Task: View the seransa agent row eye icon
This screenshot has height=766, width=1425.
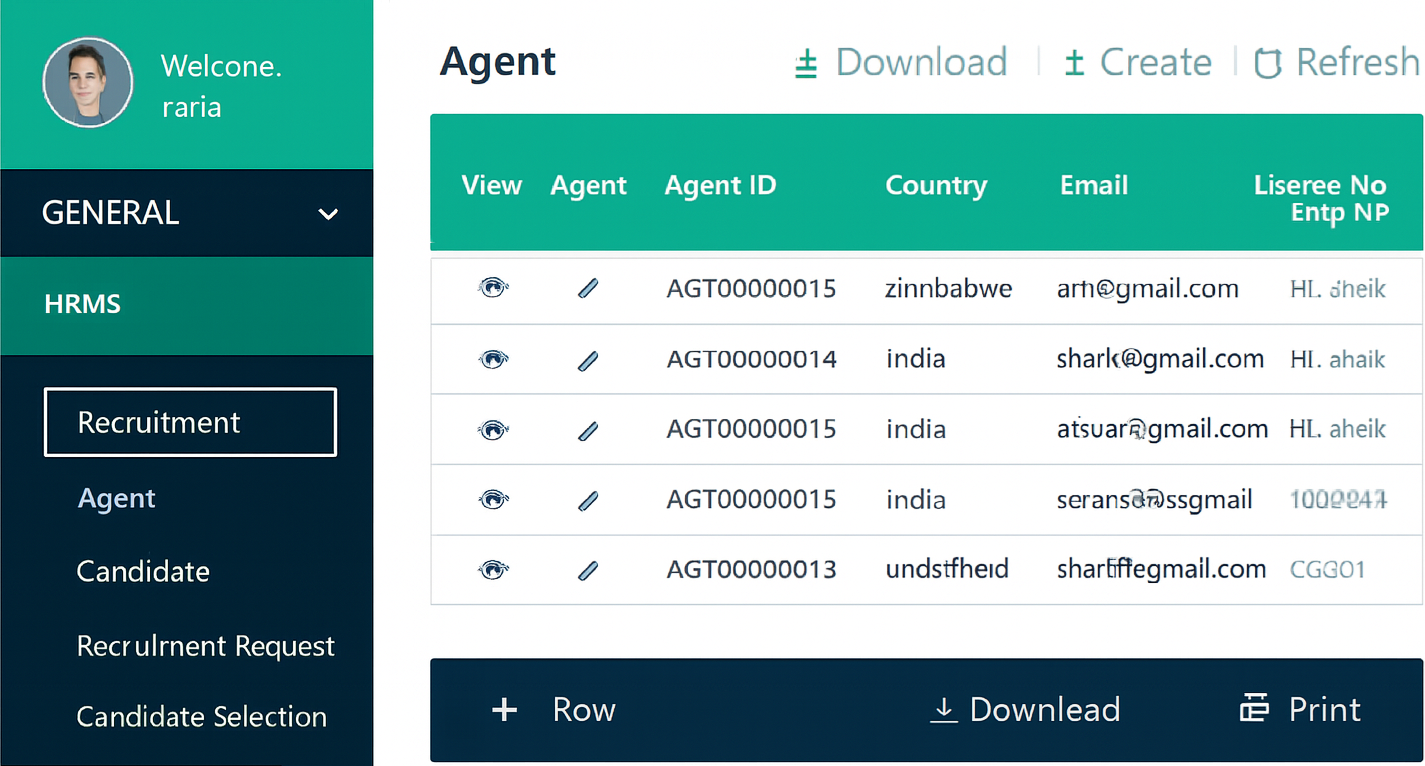Action: point(493,499)
